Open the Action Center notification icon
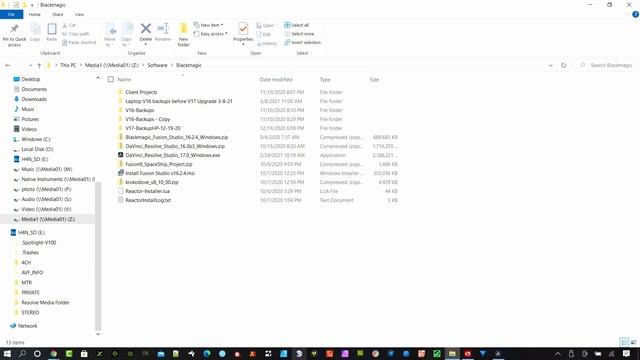Viewport: 640px width, 360px height. (x=627, y=353)
